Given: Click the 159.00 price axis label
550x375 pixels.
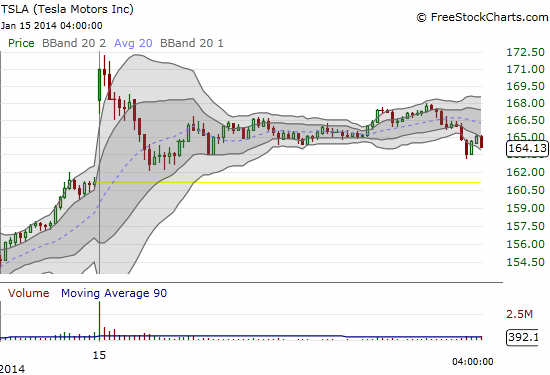Looking at the screenshot, I should (525, 208).
